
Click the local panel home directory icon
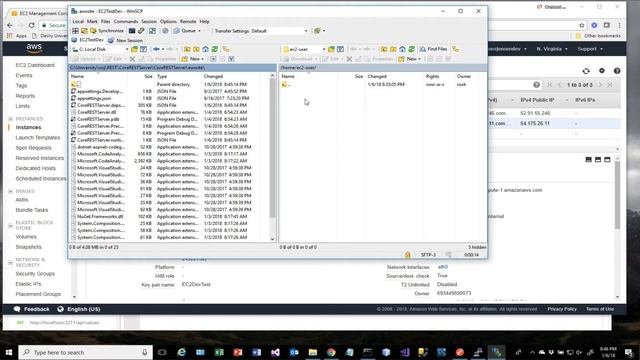(x=205, y=49)
